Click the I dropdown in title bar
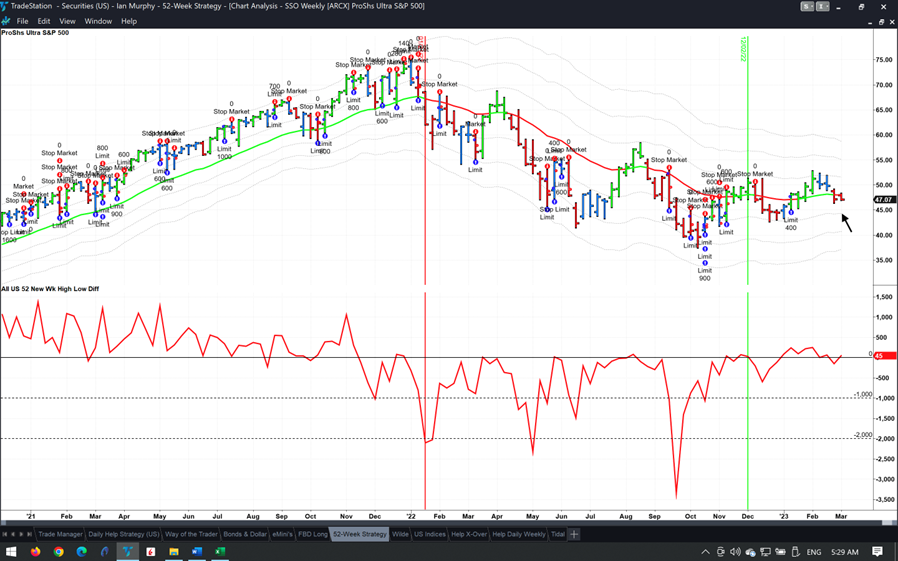 (x=822, y=6)
